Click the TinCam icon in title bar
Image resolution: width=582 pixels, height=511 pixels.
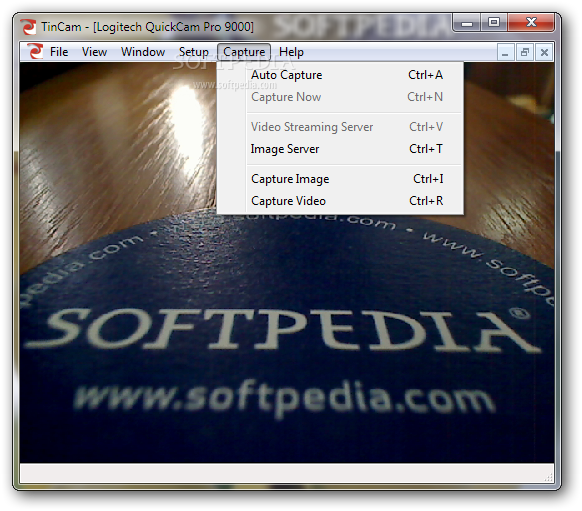point(29,27)
